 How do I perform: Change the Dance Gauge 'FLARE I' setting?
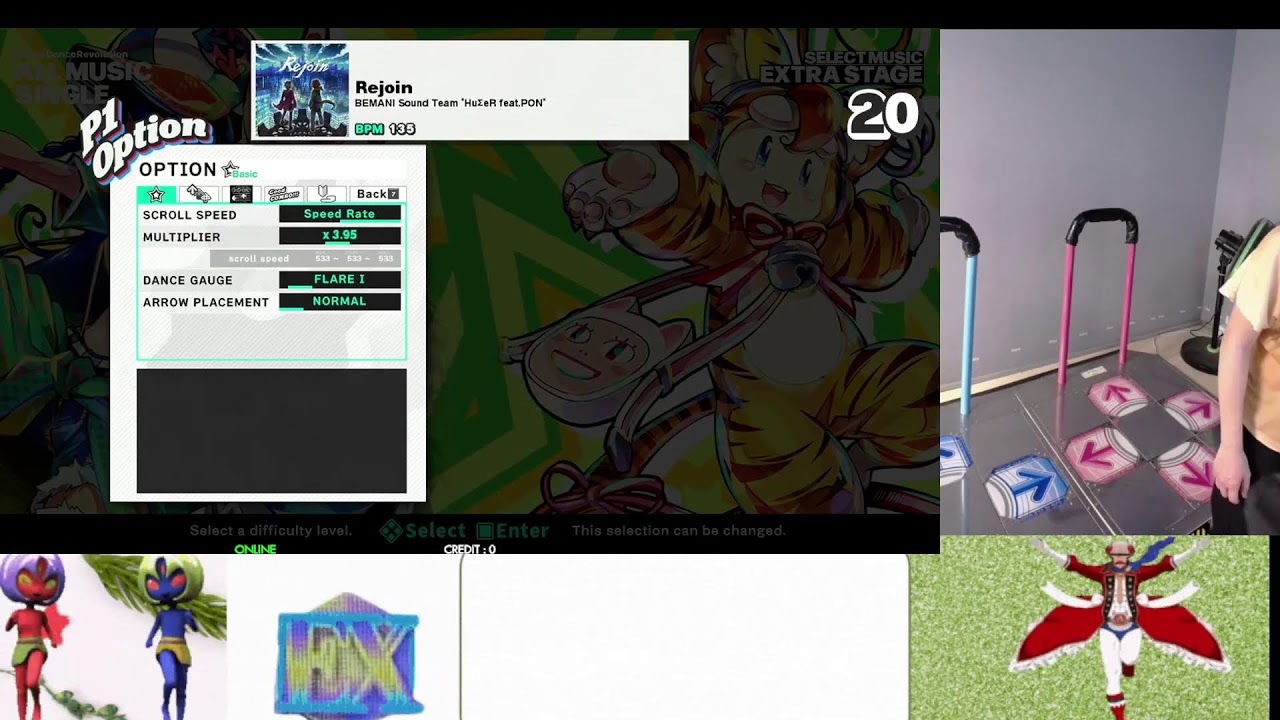point(340,280)
